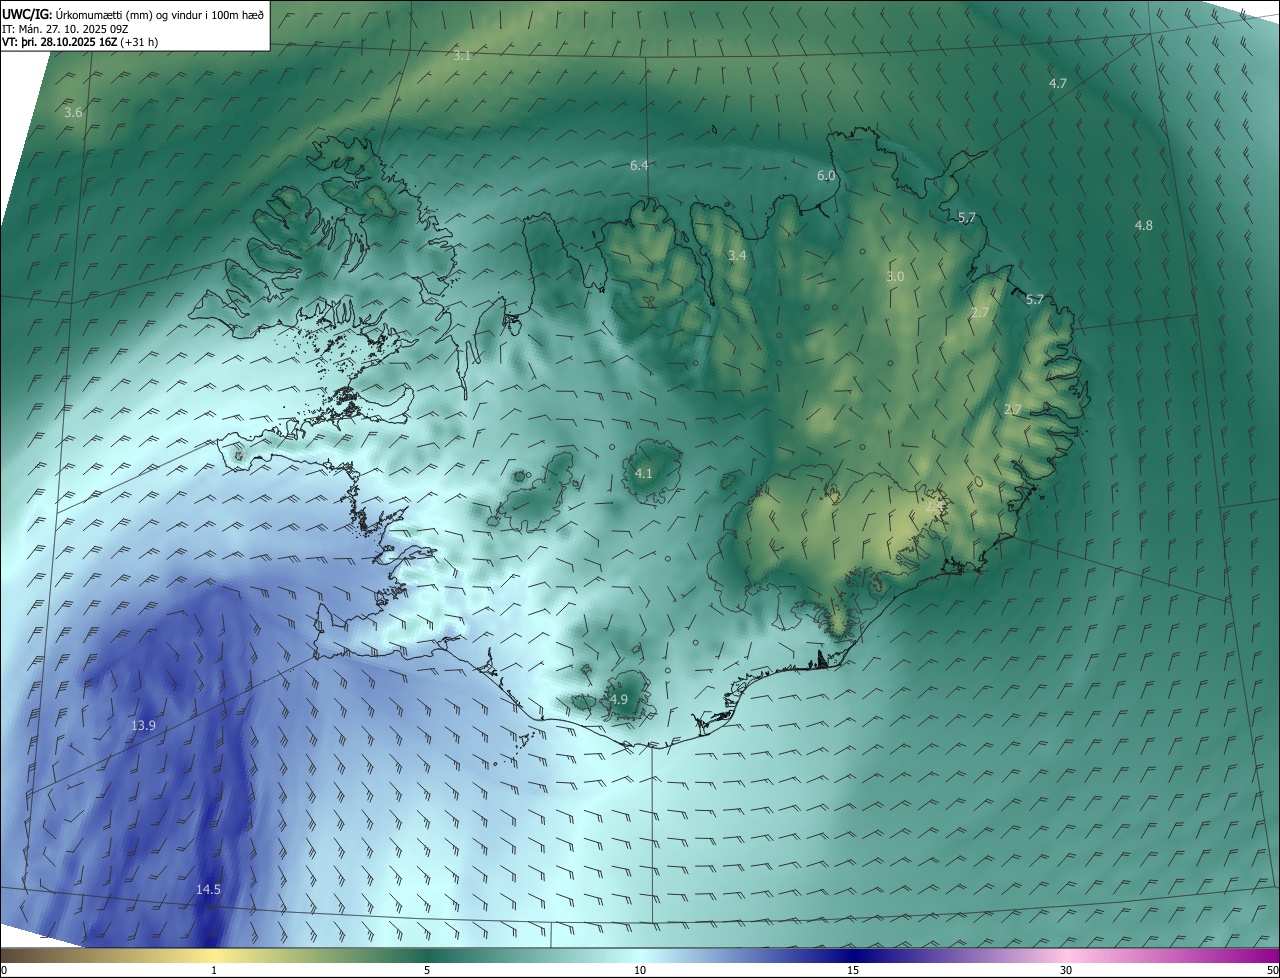1280x978 pixels.
Task: Click the 4.1 value label on the map
Action: [x=644, y=473]
